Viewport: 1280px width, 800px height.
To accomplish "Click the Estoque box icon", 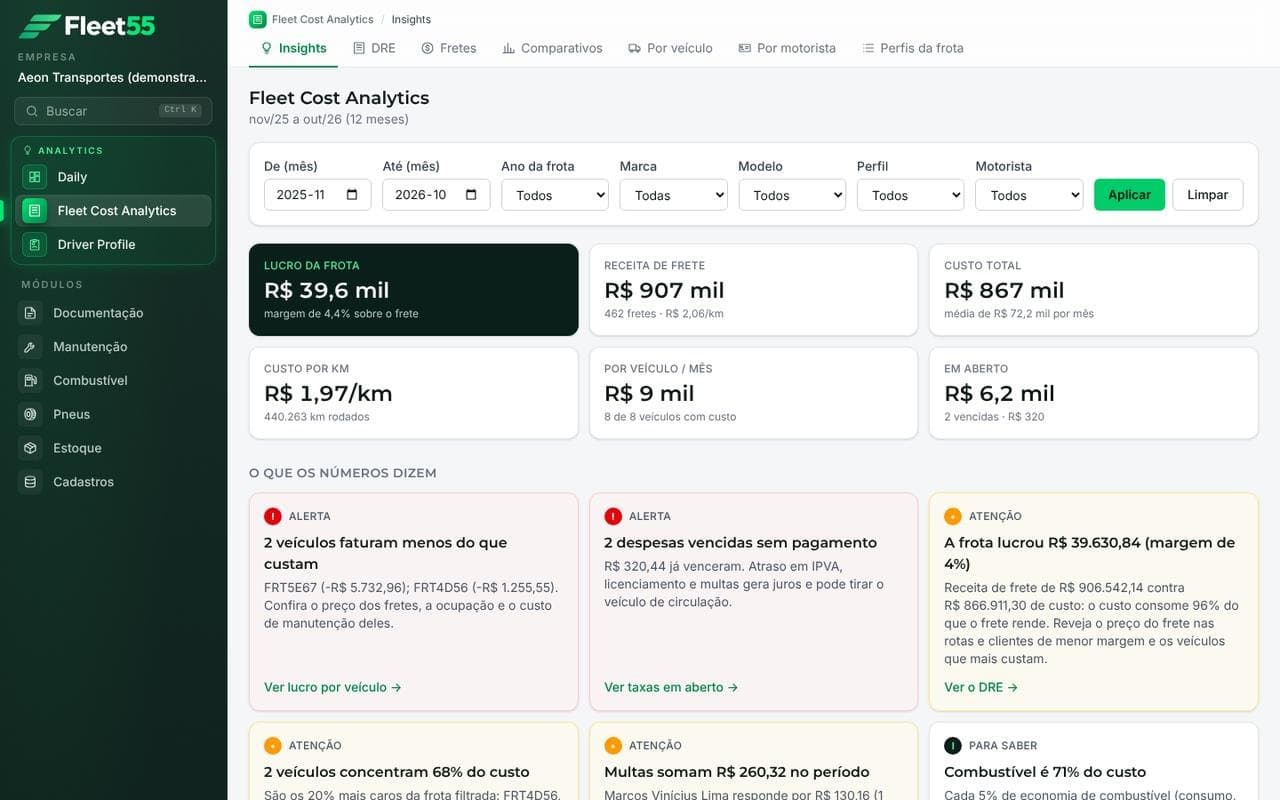I will (31, 448).
